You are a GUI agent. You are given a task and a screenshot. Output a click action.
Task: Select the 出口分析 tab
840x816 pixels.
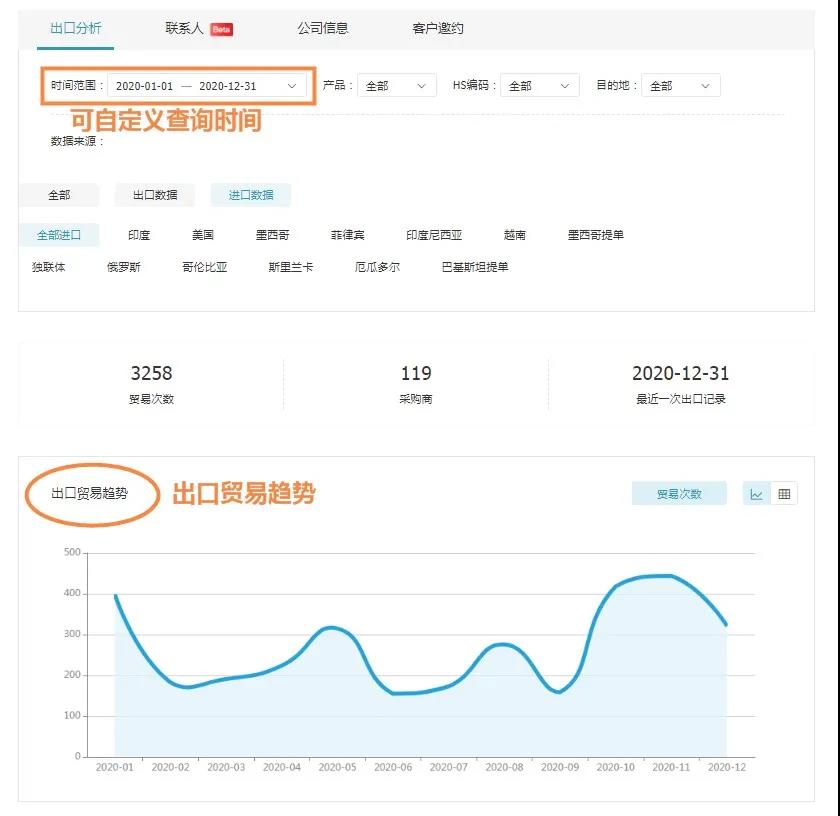pos(76,28)
